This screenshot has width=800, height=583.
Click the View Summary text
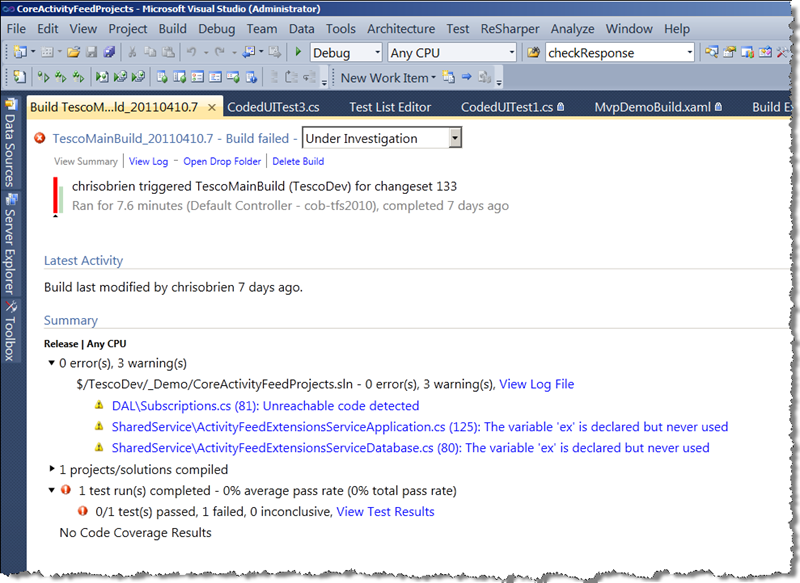tap(86, 161)
